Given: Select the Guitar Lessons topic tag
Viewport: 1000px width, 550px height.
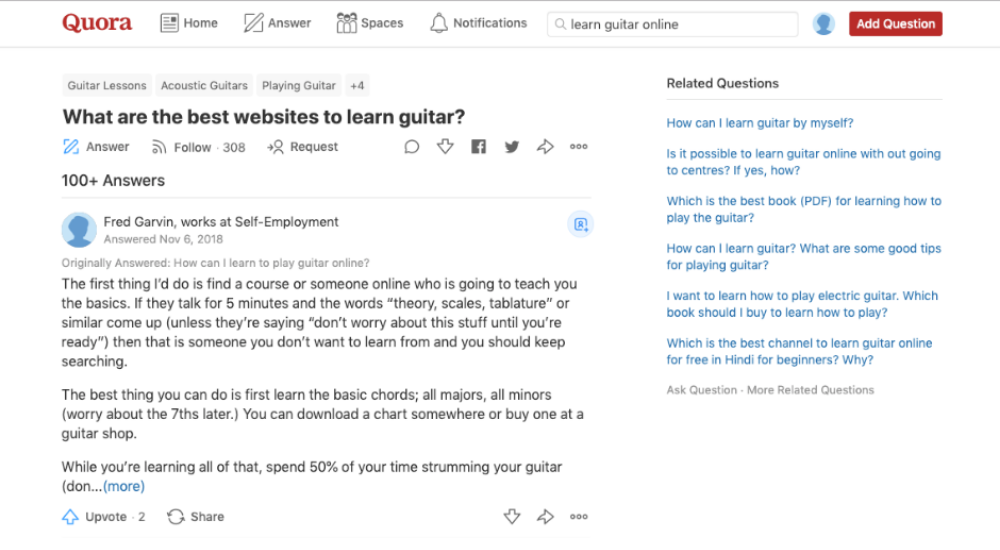Looking at the screenshot, I should point(107,85).
